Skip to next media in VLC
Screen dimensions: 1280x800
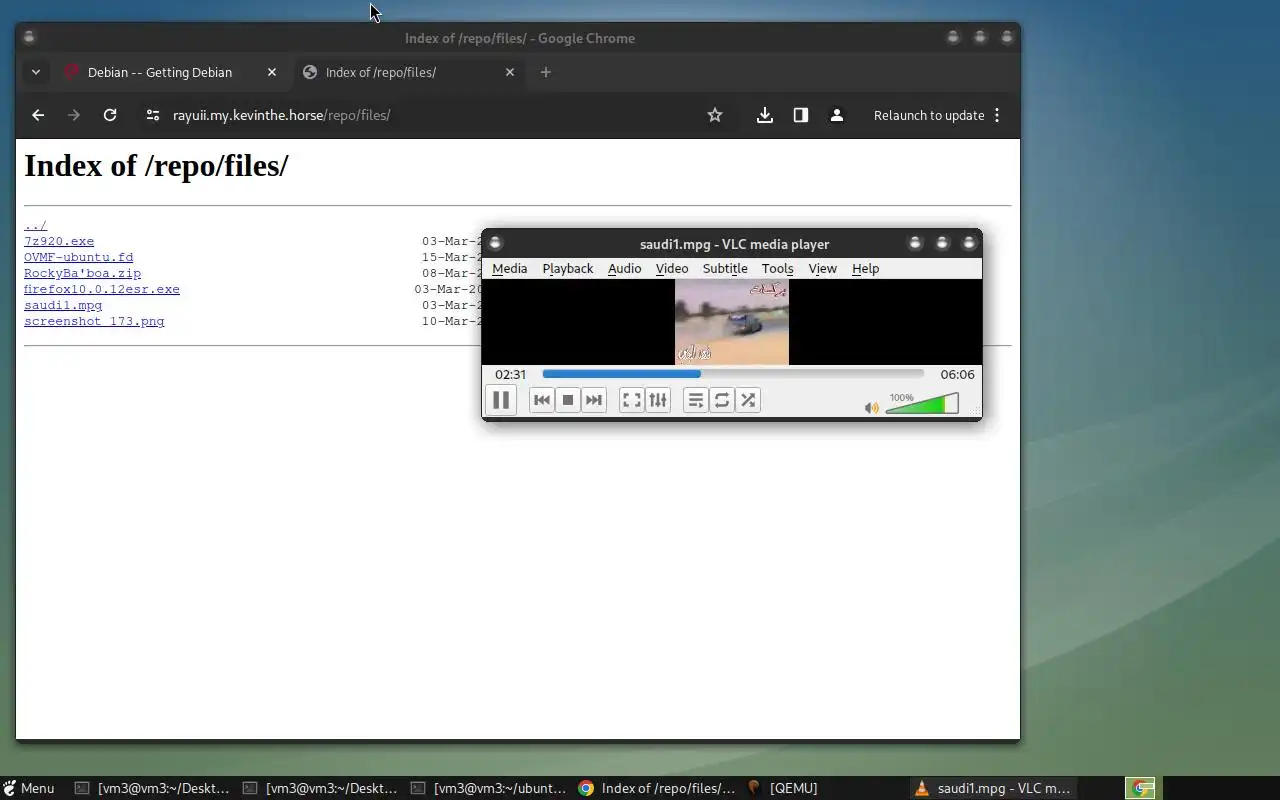(594, 400)
